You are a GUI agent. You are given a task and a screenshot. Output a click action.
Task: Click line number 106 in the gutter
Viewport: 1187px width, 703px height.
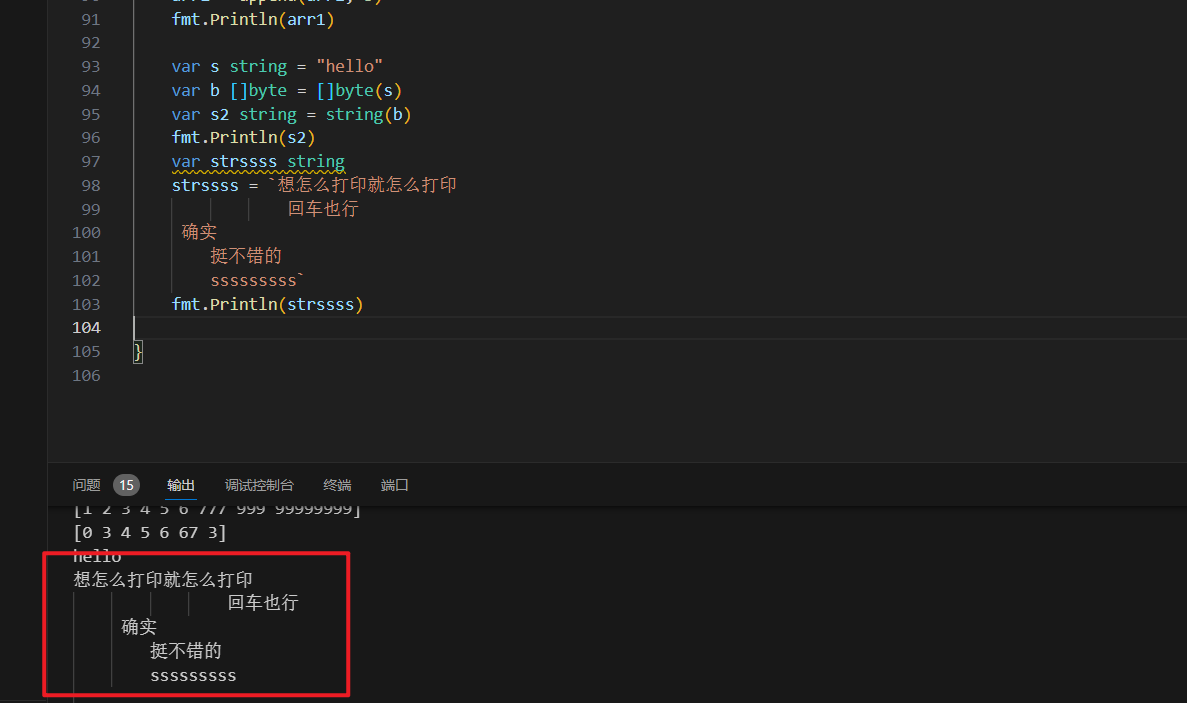(x=86, y=375)
